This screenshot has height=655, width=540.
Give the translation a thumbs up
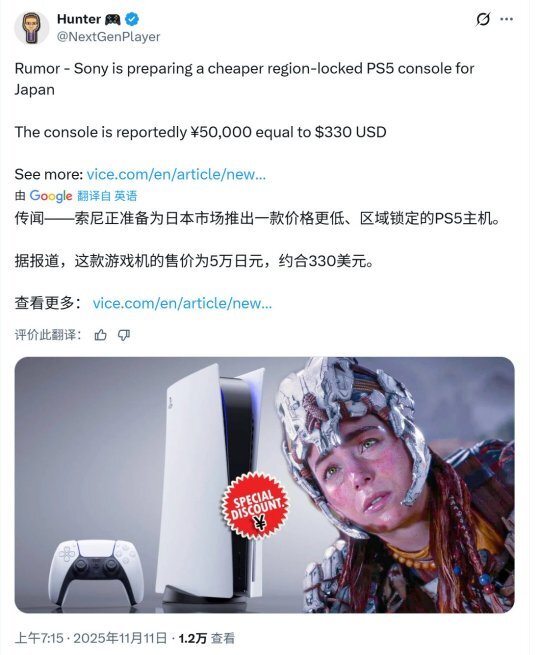click(100, 335)
